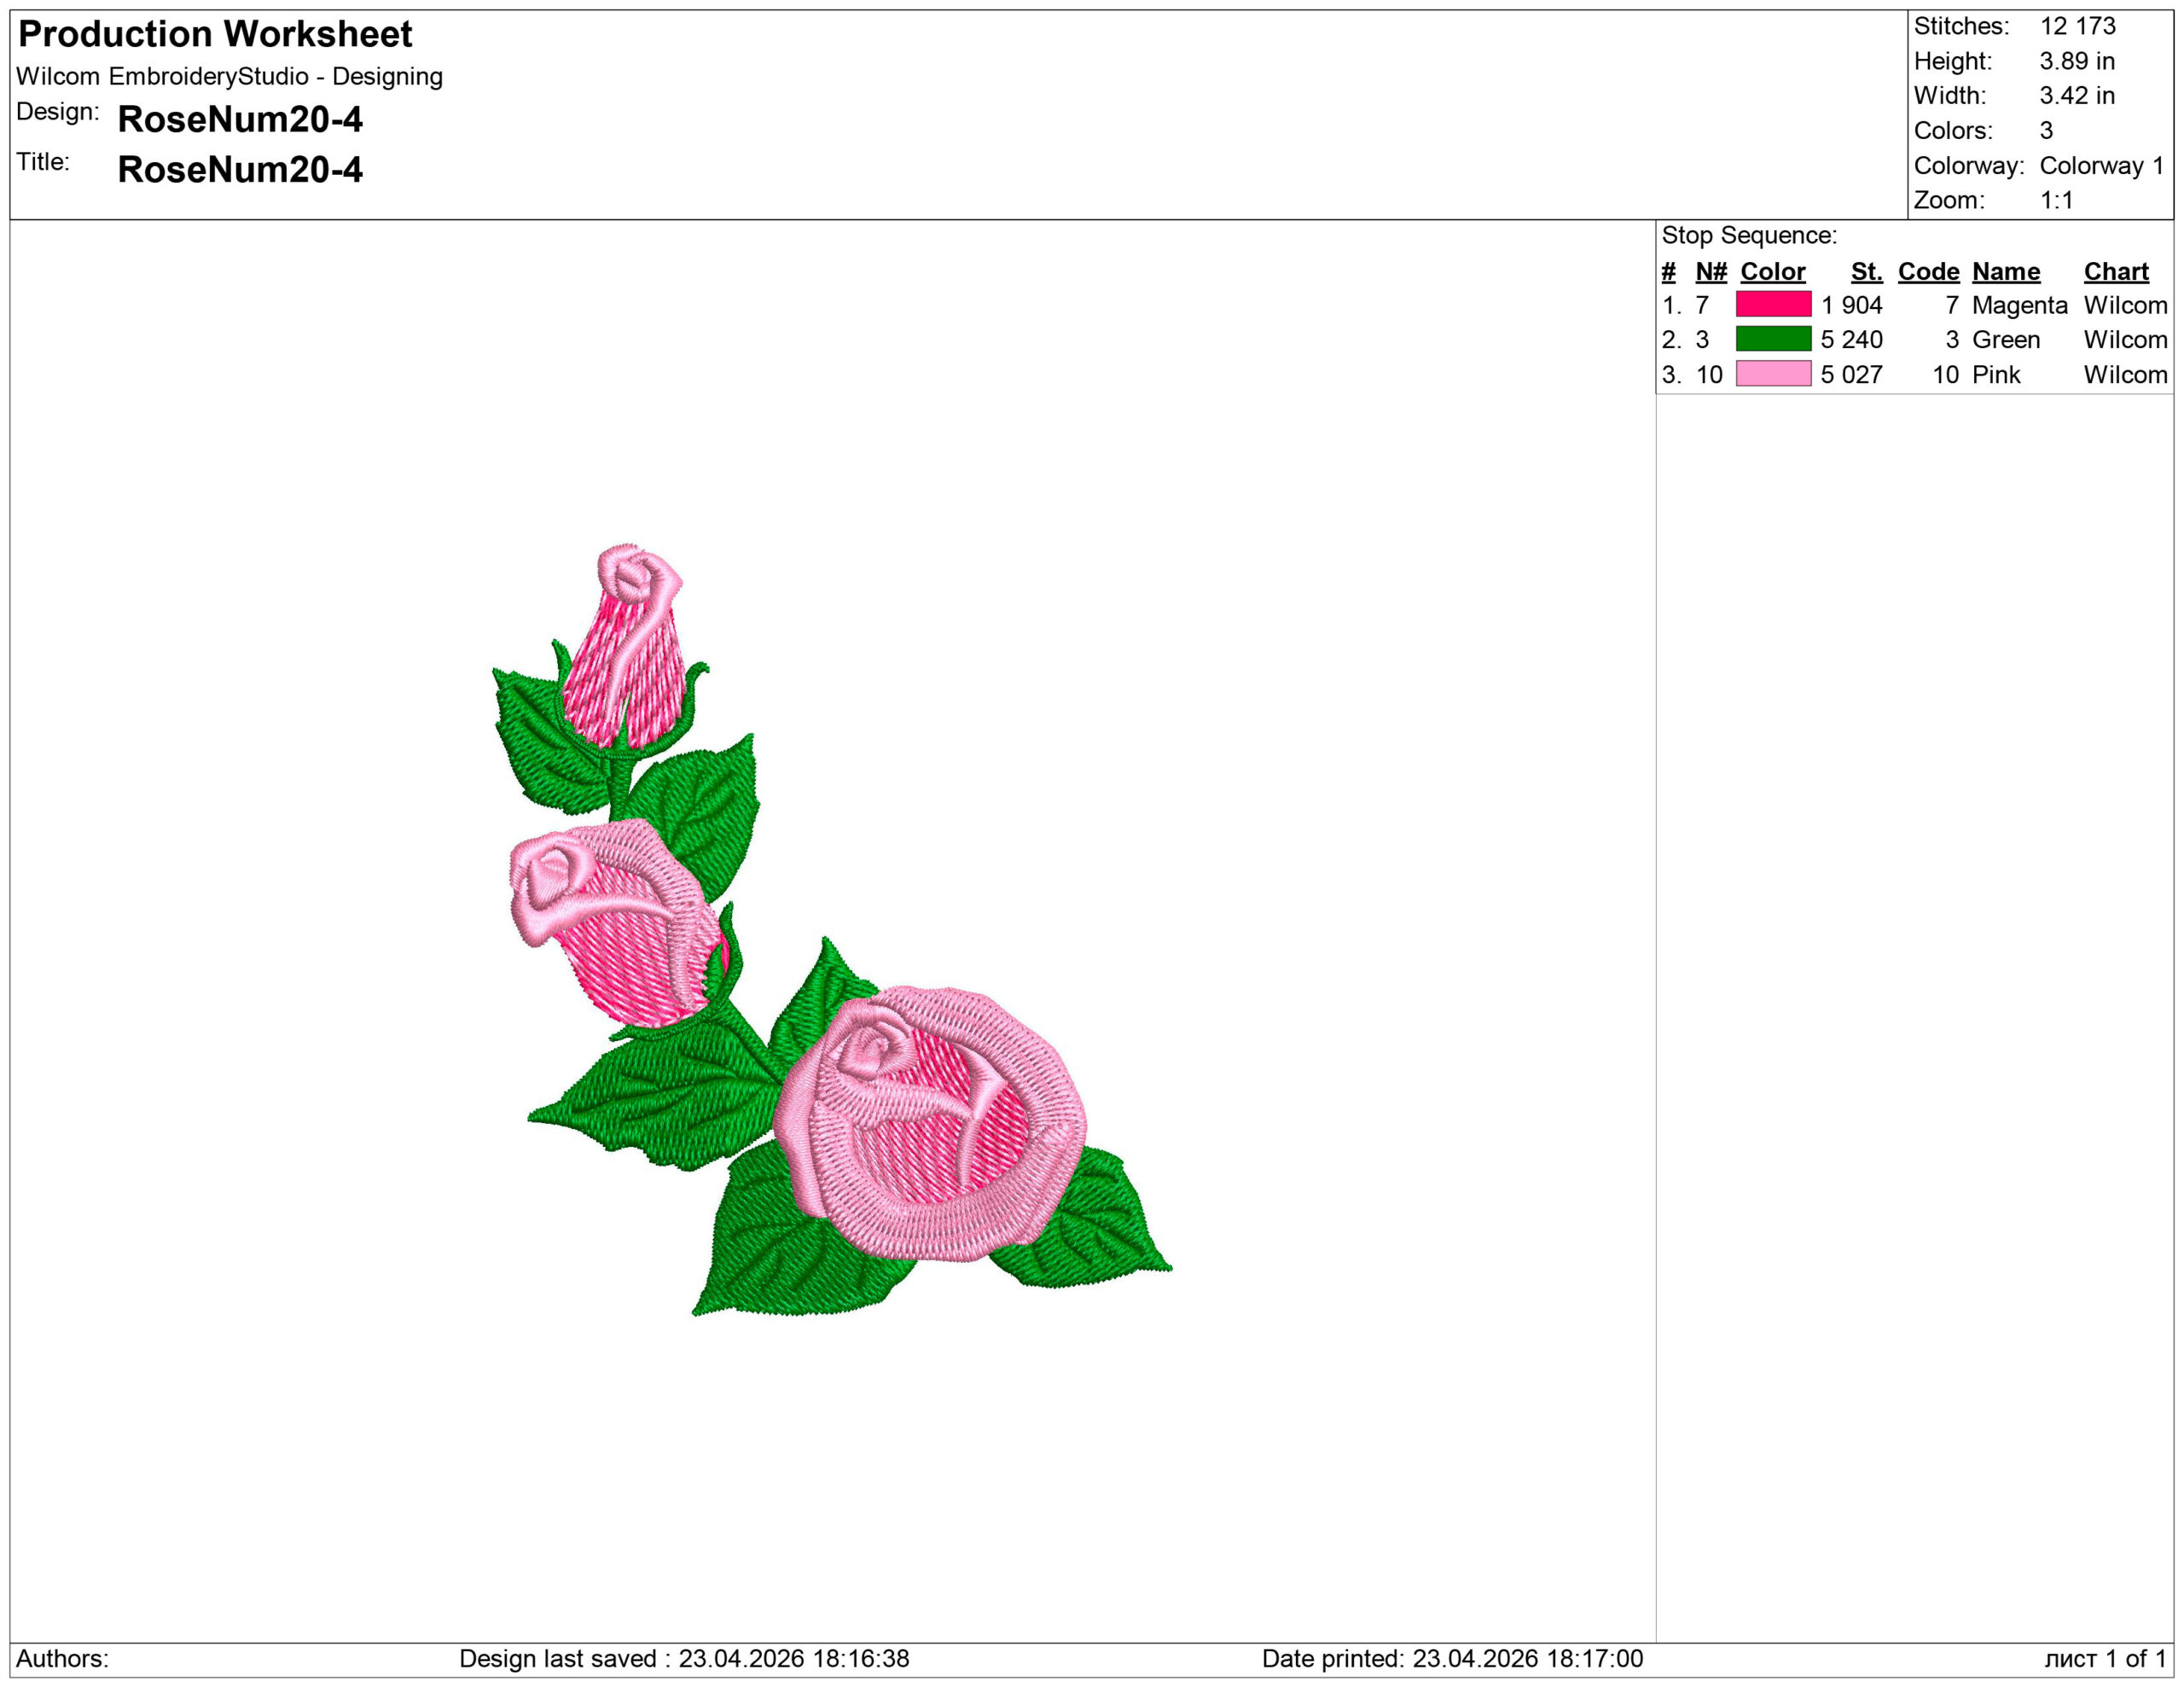Click the design name RoseNum20-4
The height and width of the screenshot is (1681, 2184).
(240, 120)
